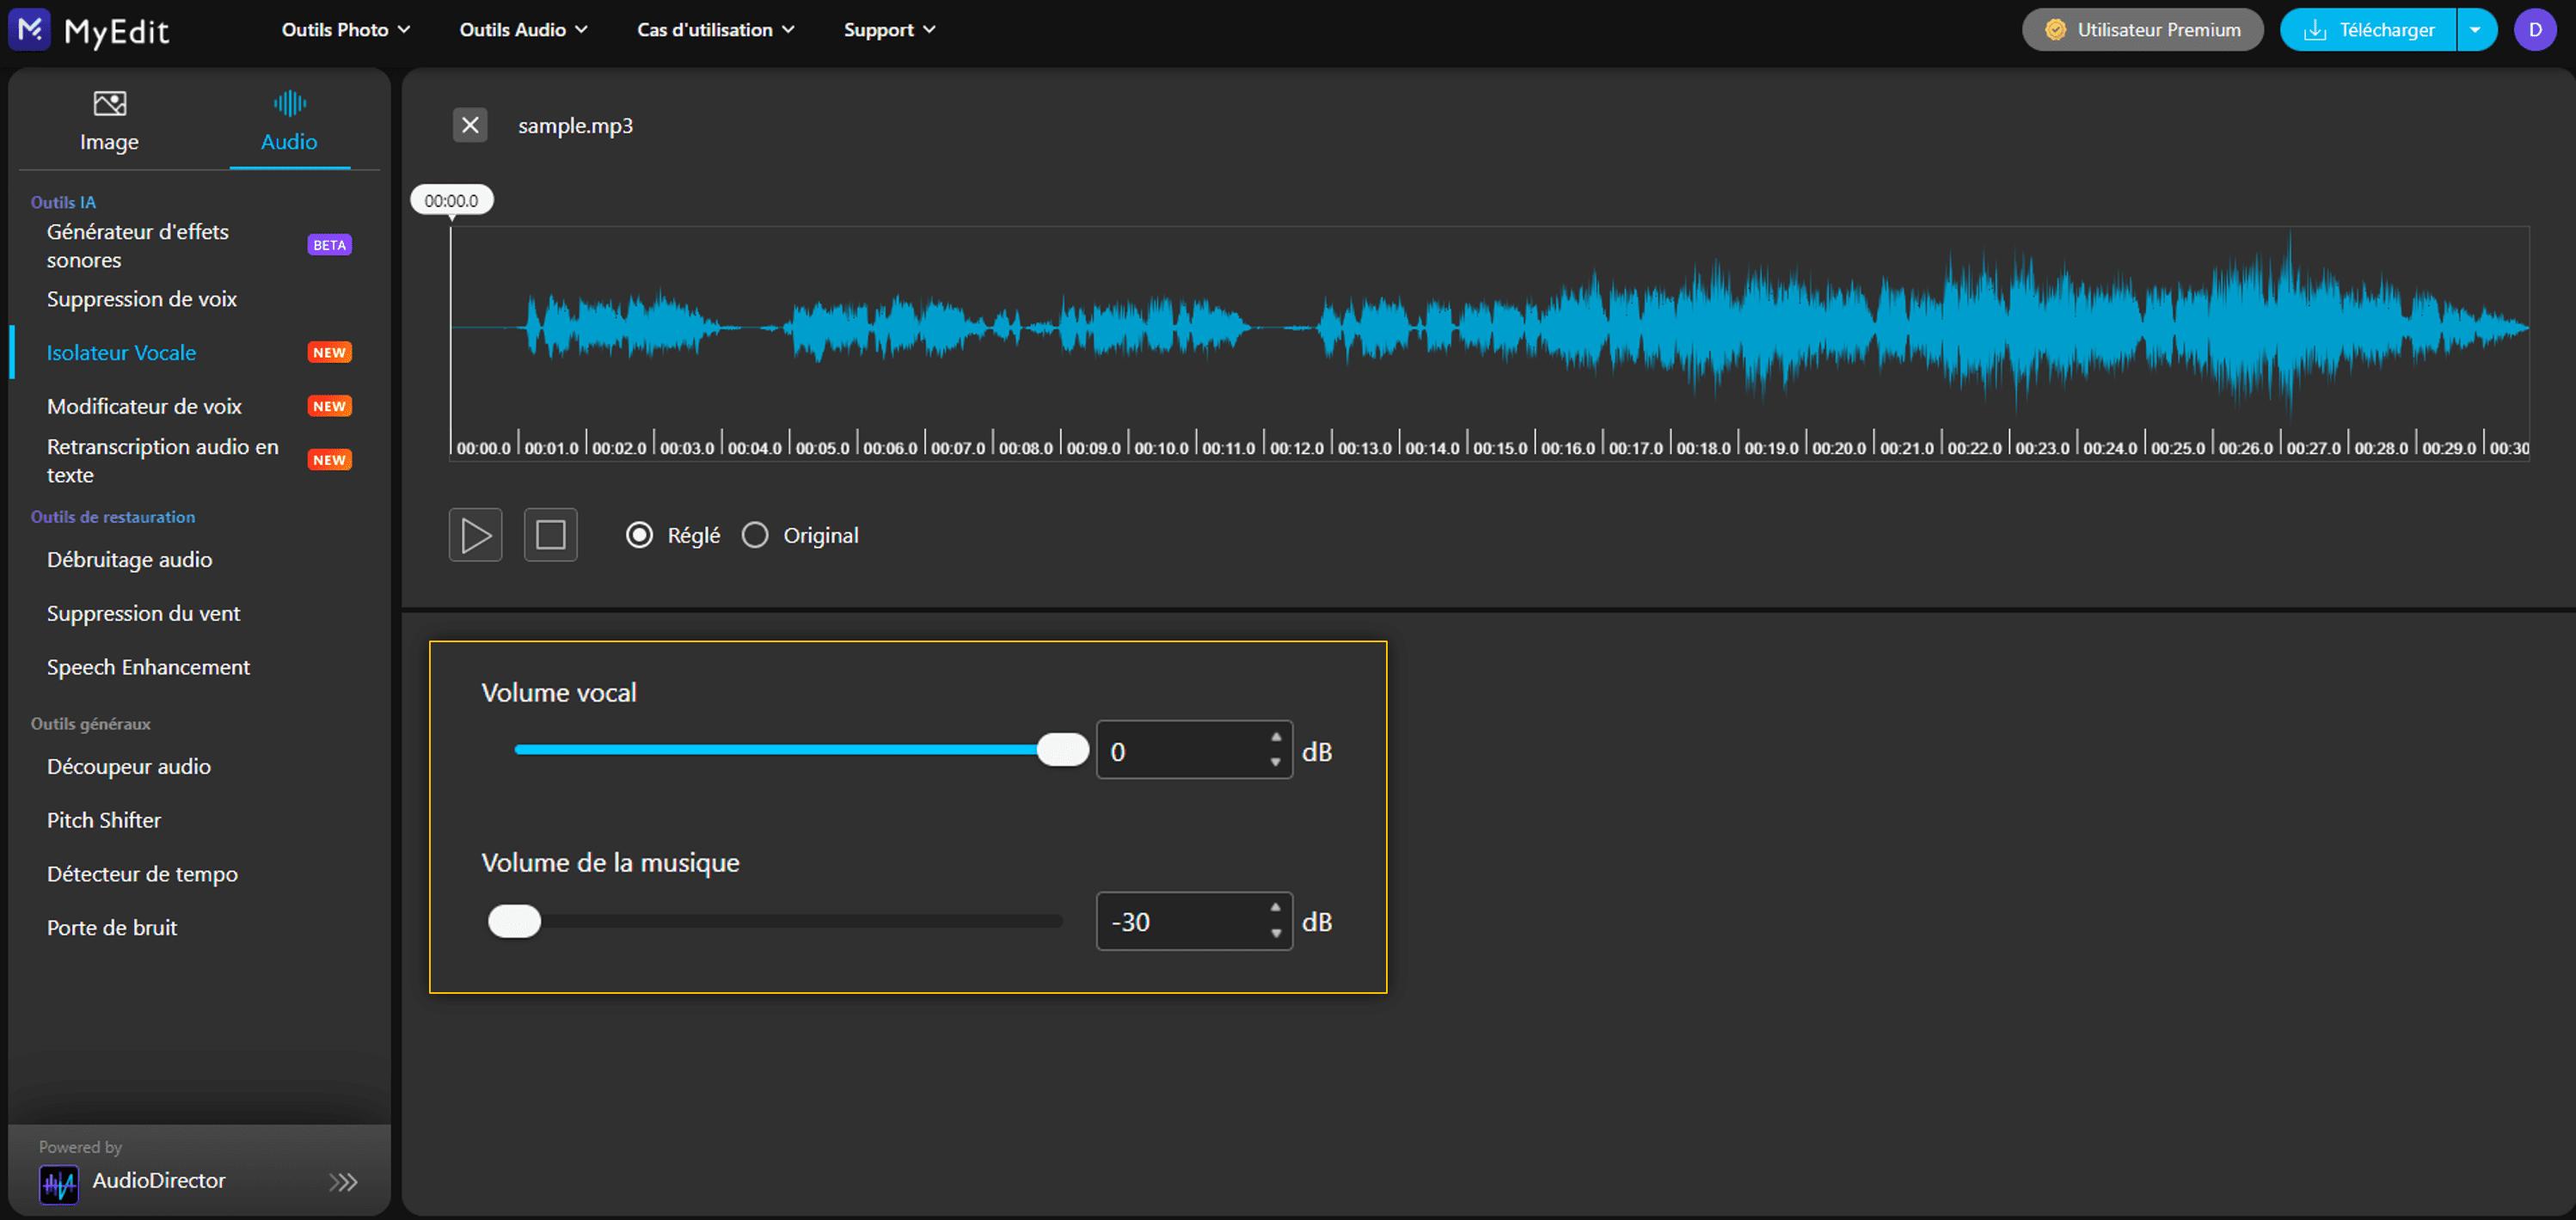Close the sample.mp3 file
Viewport: 2576px width, 1220px height.
pyautogui.click(x=470, y=125)
